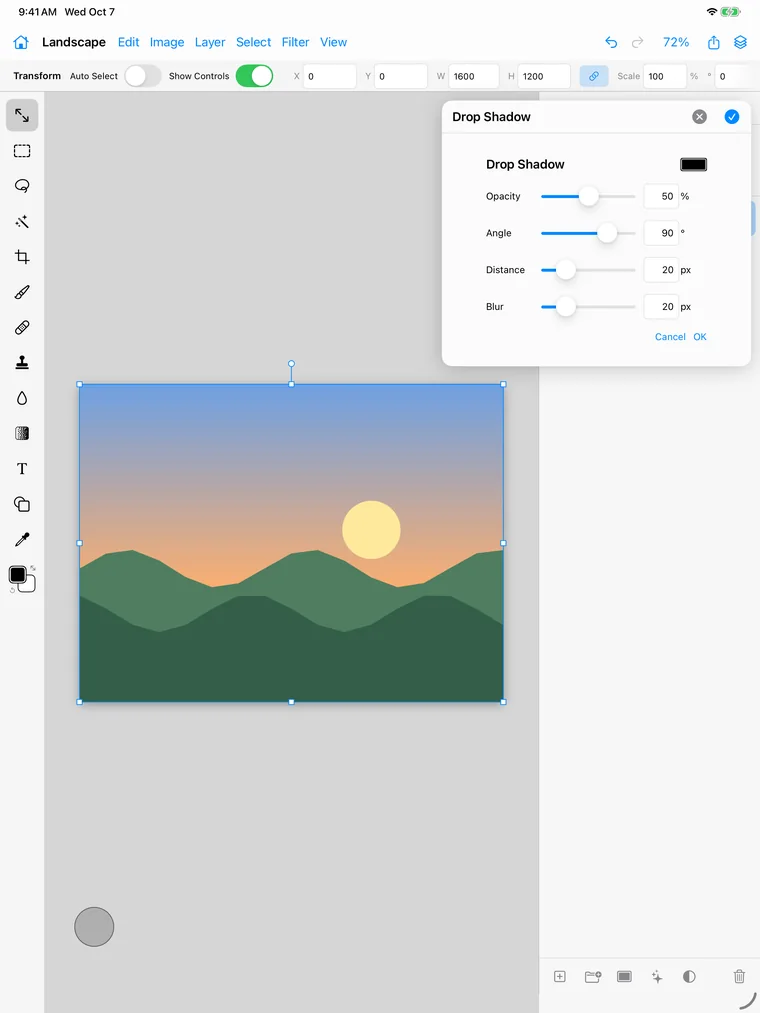Open the Select menu
Screen dimensions: 760x1013
pos(253,42)
